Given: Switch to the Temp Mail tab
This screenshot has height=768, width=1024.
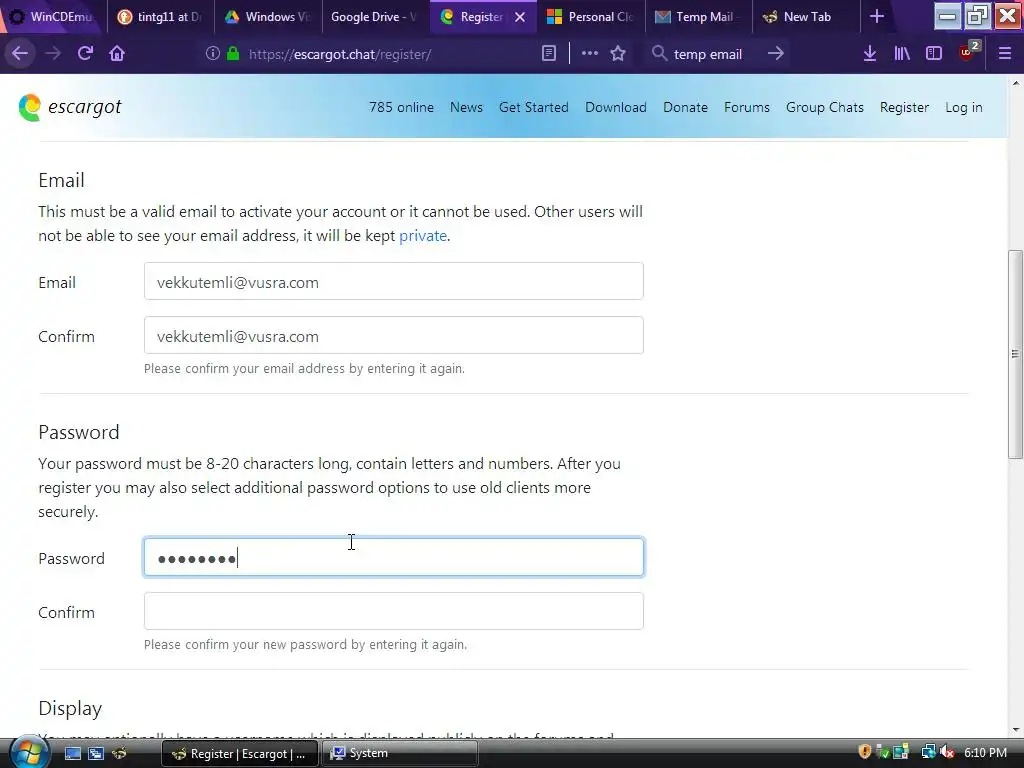Looking at the screenshot, I should point(698,17).
